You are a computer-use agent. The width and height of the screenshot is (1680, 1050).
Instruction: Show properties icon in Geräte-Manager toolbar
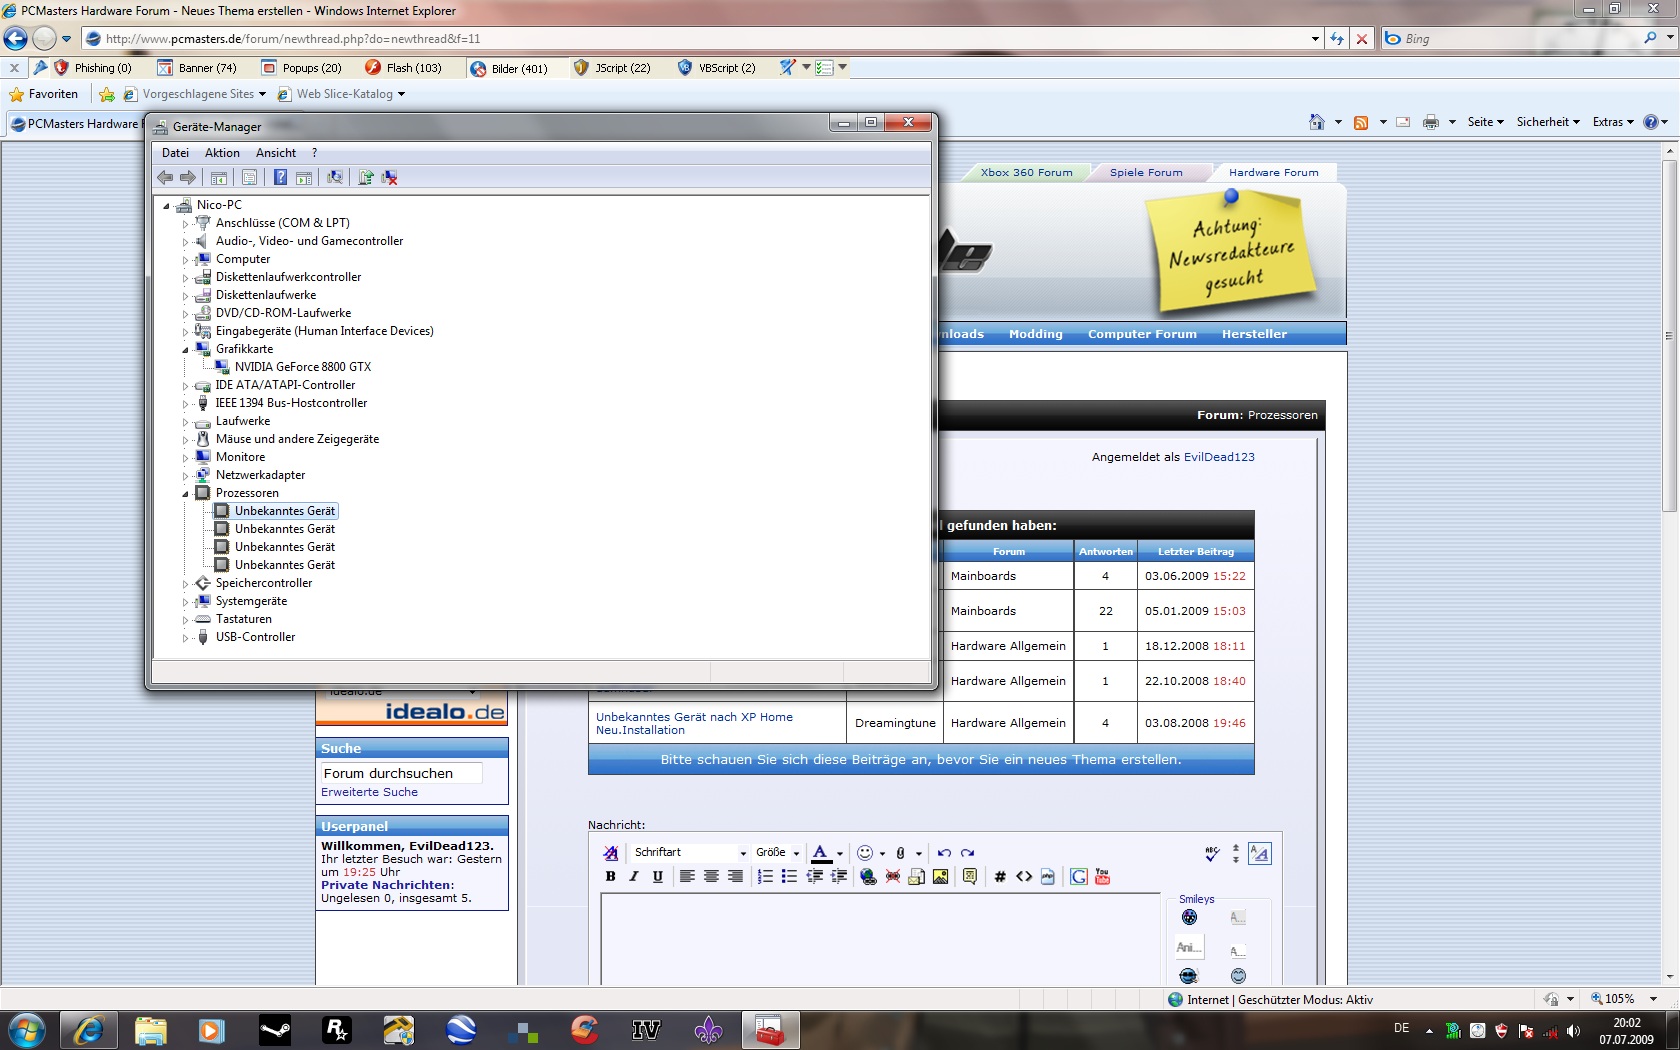(249, 177)
